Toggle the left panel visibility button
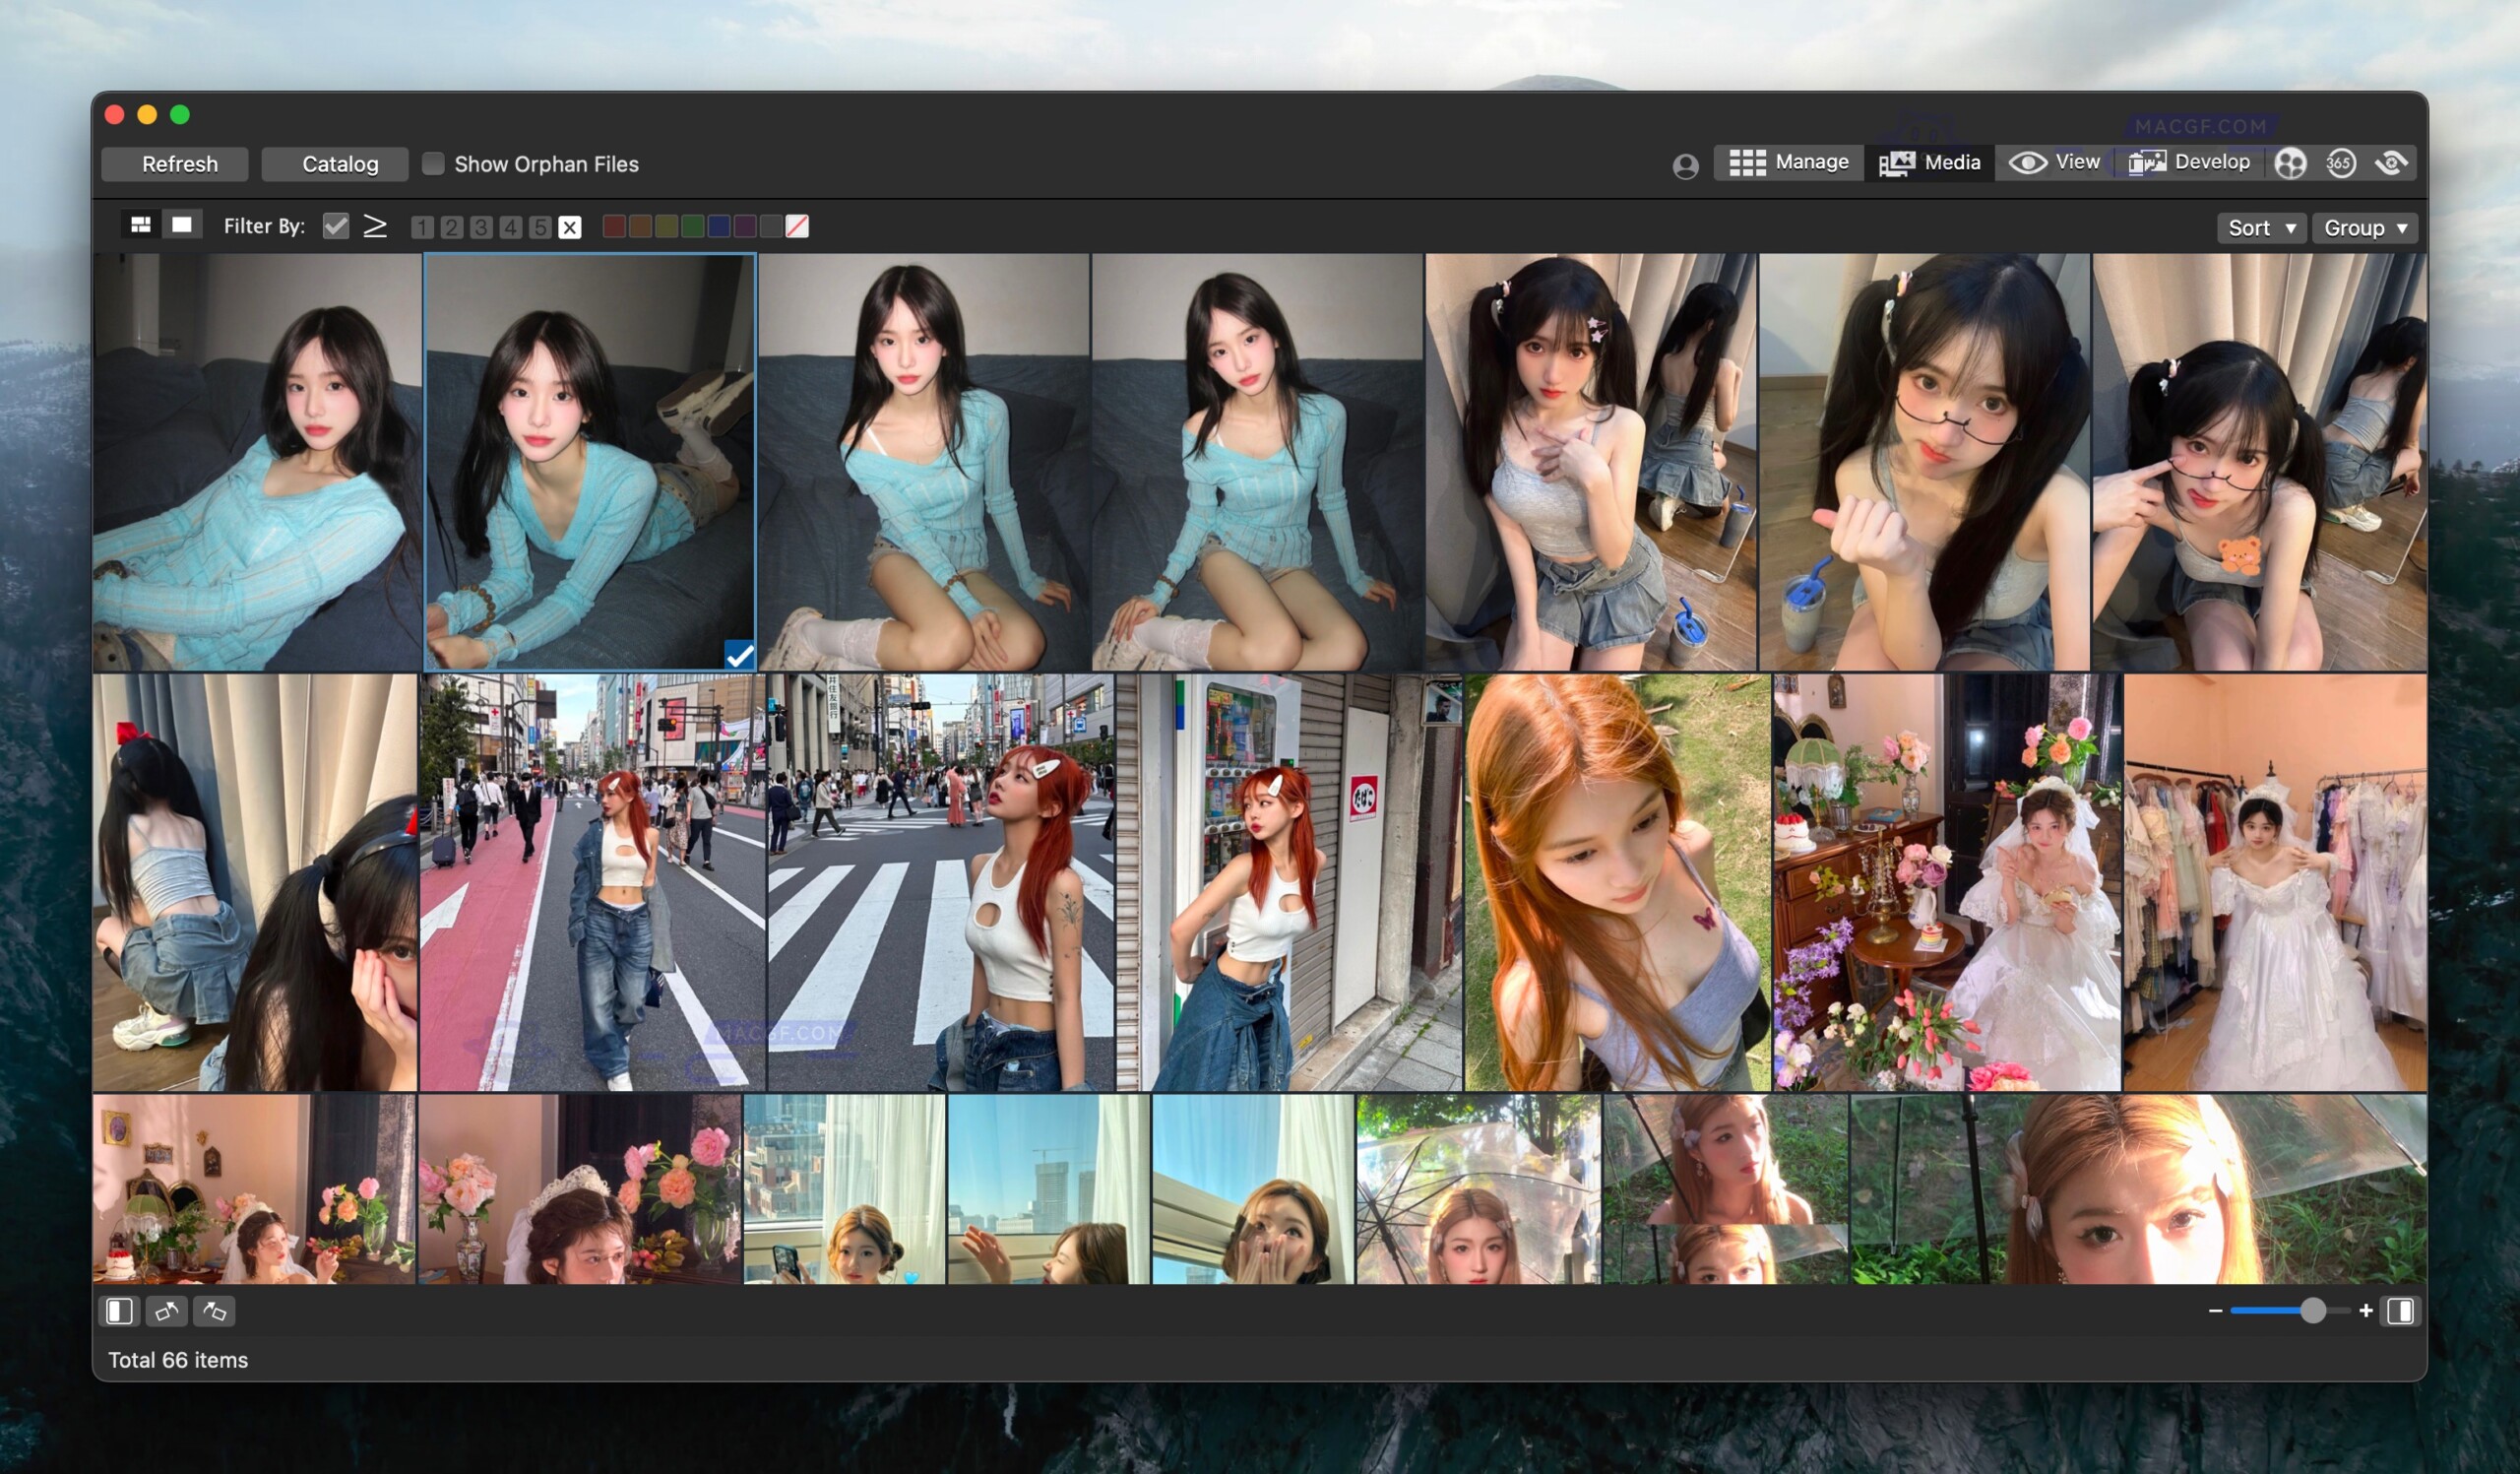Image resolution: width=2520 pixels, height=1474 pixels. [120, 1311]
